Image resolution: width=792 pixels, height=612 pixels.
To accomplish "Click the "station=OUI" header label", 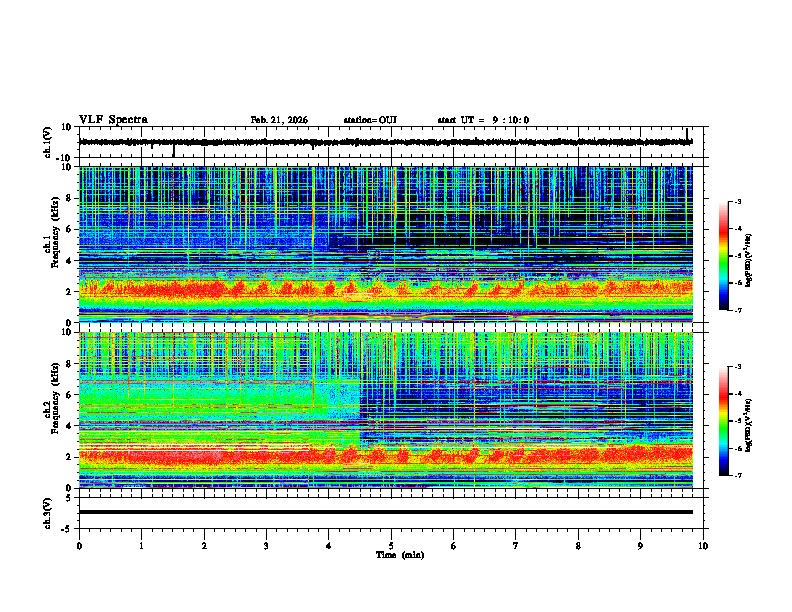I will 370,120.
